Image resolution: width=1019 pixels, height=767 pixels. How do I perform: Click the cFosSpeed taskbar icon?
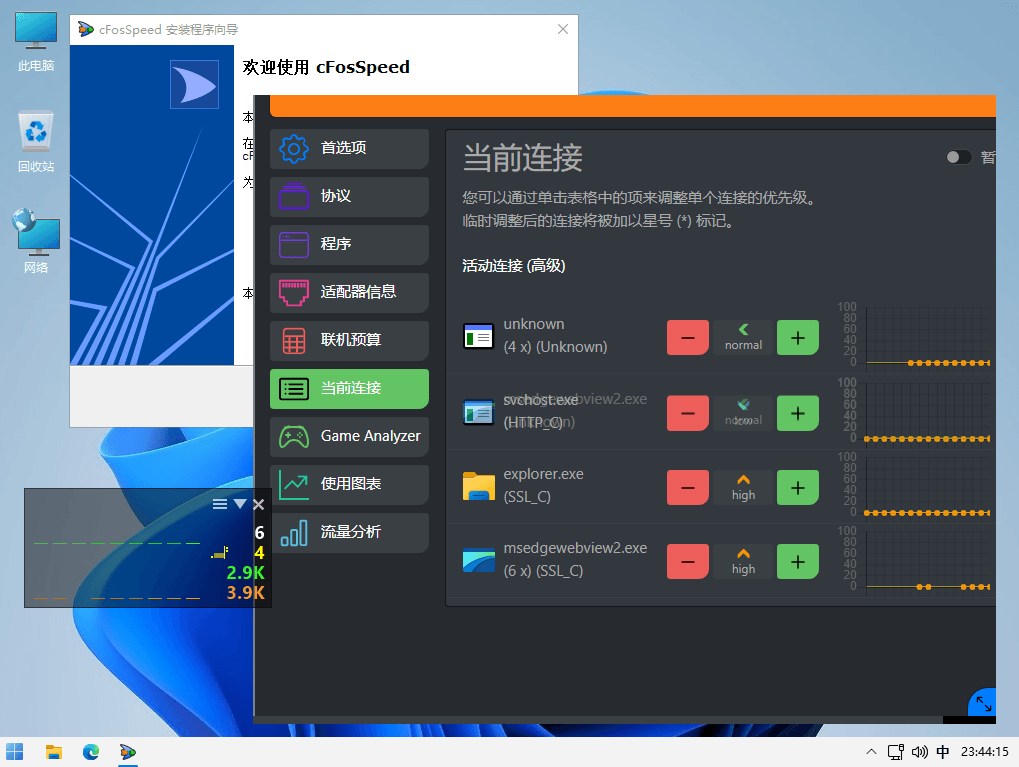128,752
